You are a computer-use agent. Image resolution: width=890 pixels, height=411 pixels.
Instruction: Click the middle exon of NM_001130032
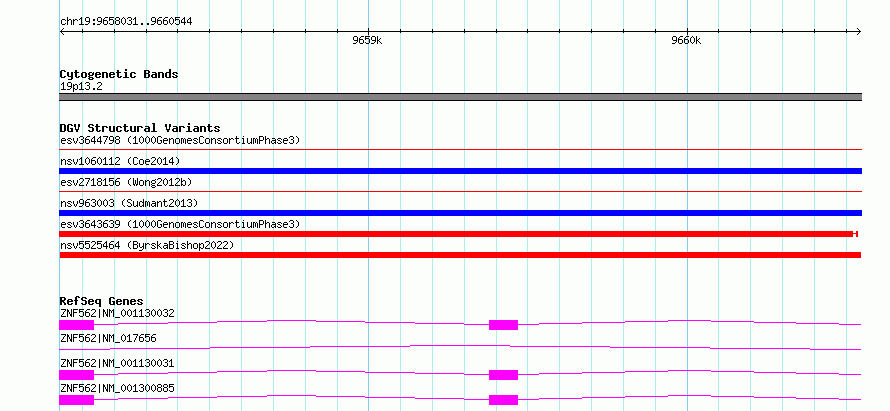point(503,325)
